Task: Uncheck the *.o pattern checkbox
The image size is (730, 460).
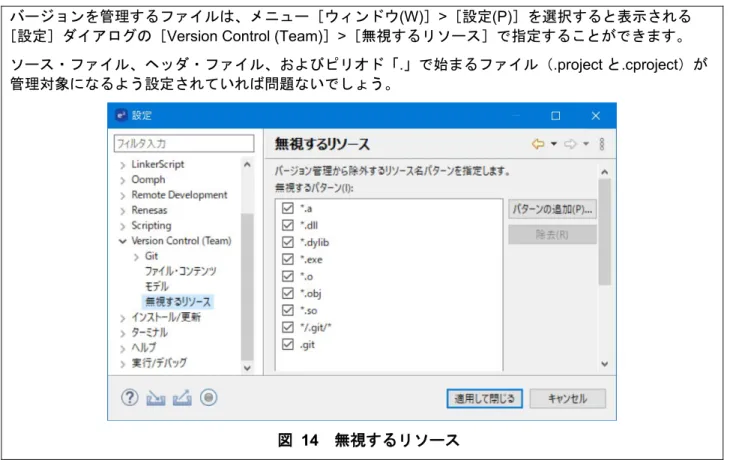Action: (288, 276)
